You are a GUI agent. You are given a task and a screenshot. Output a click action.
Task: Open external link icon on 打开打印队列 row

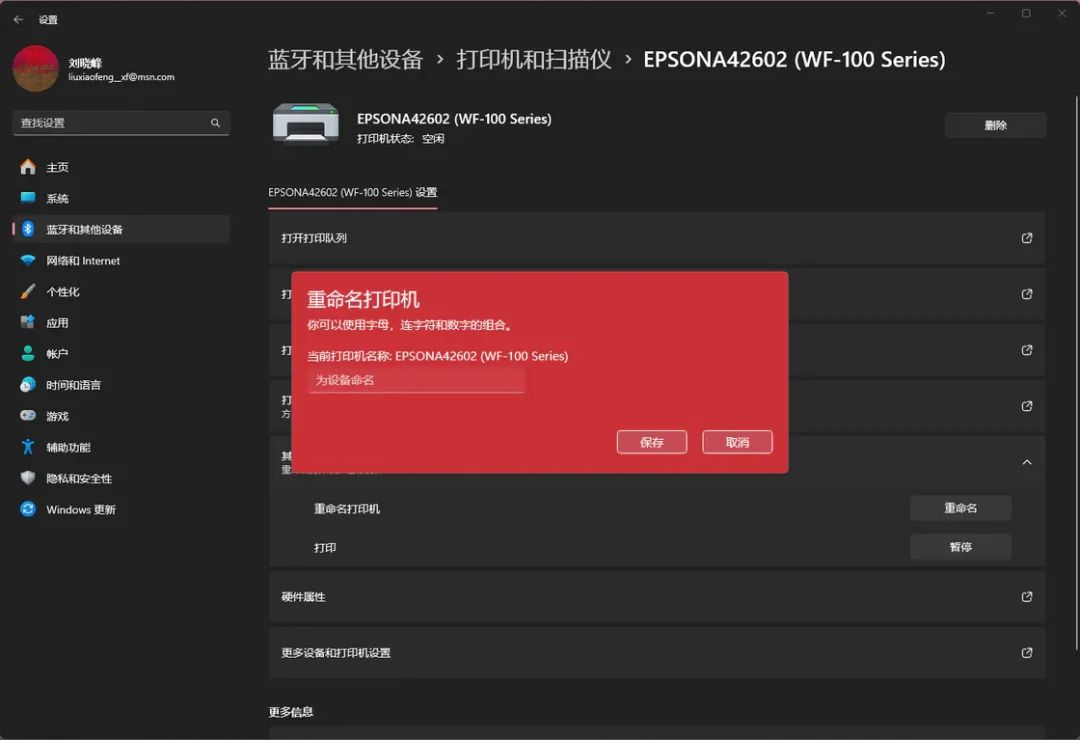pyautogui.click(x=1026, y=238)
